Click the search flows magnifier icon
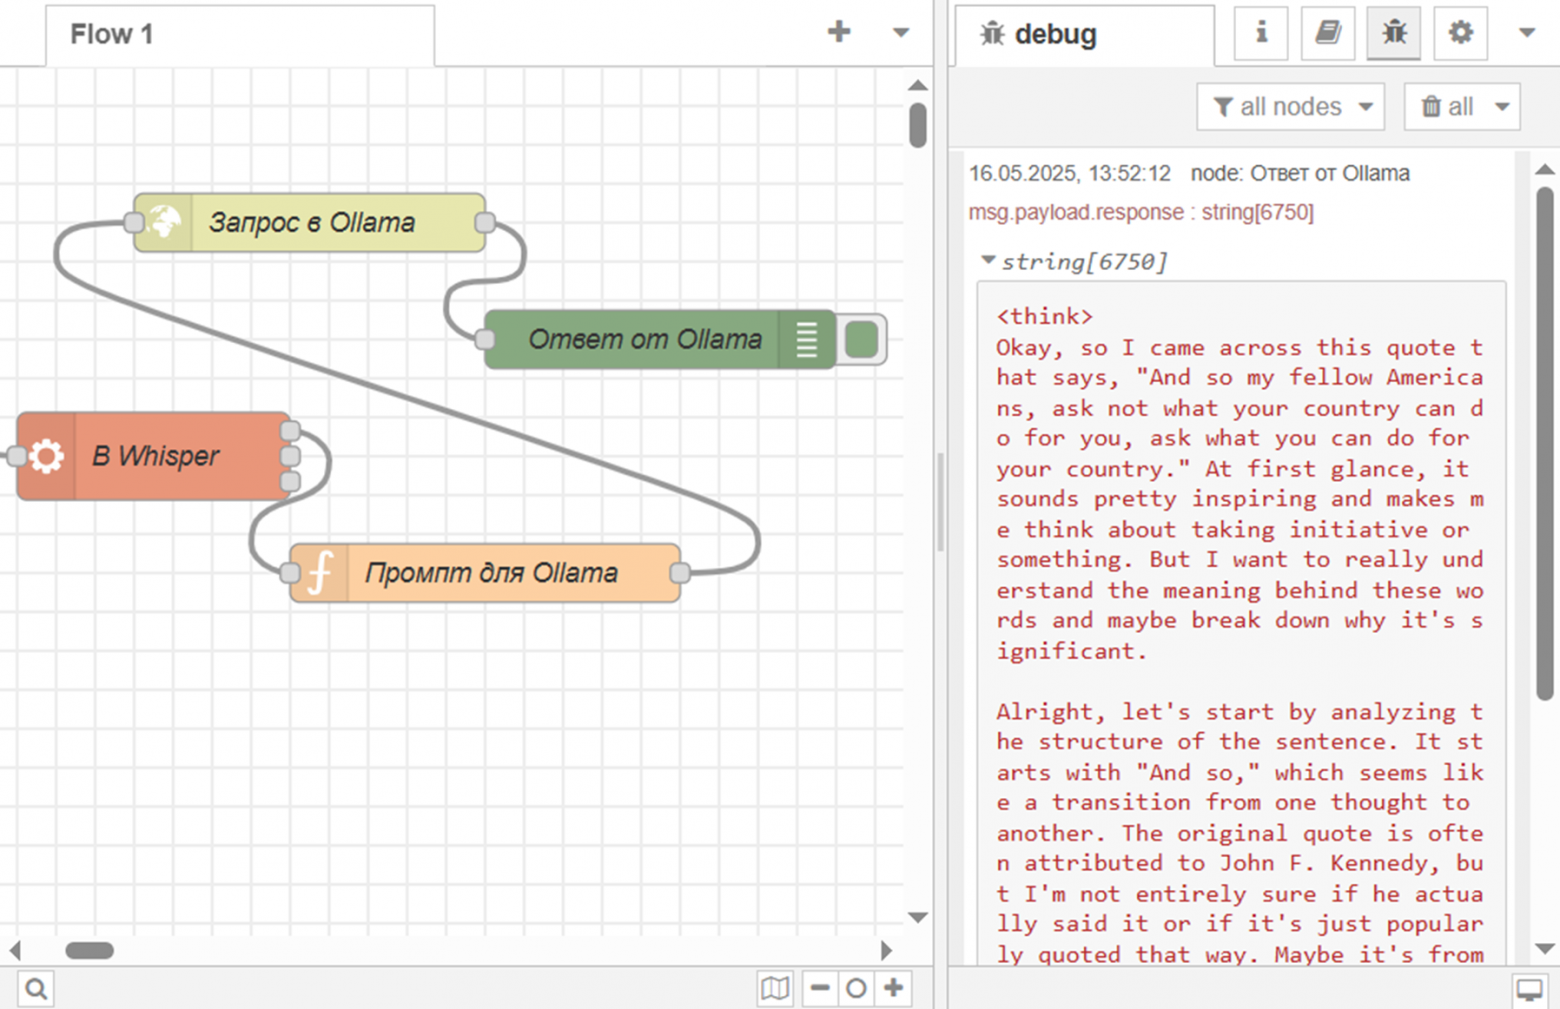 (36, 989)
